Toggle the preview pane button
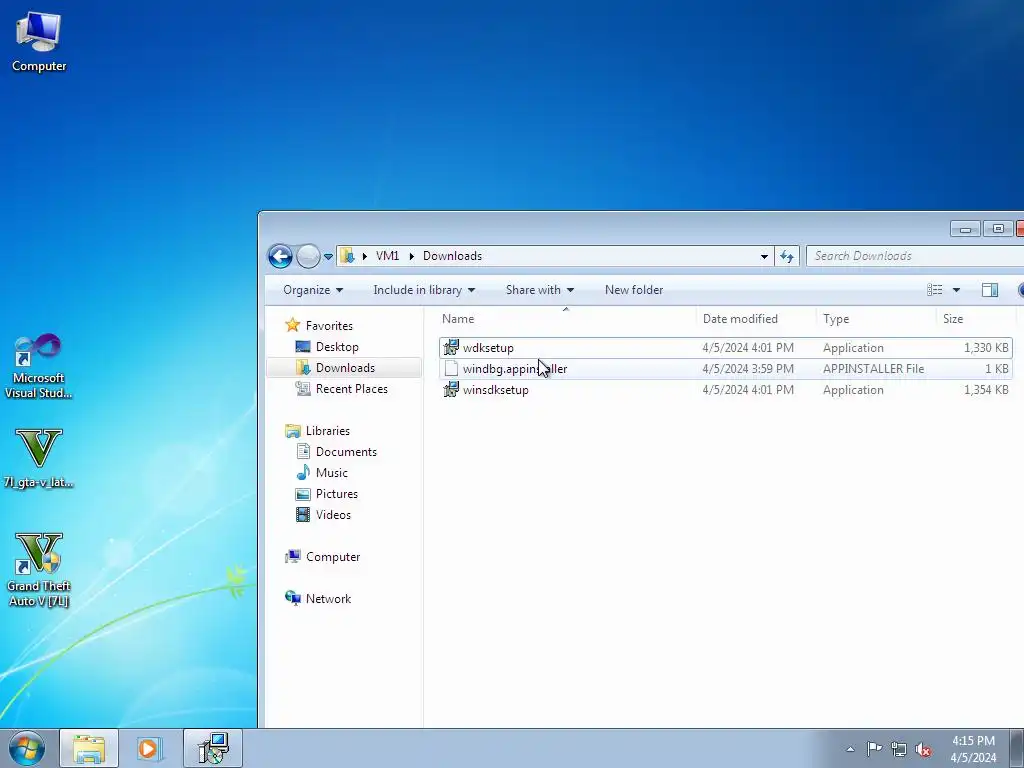 point(989,290)
